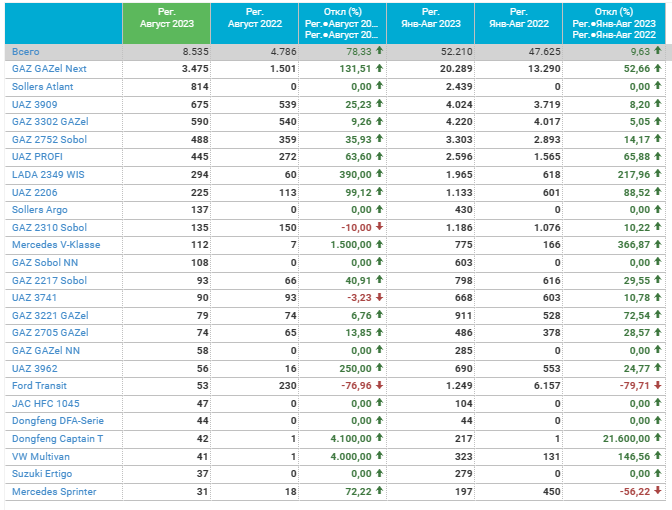This screenshot has width=672, height=510.
Task: Open the Dongfeng Captain T link
Action: (x=57, y=439)
